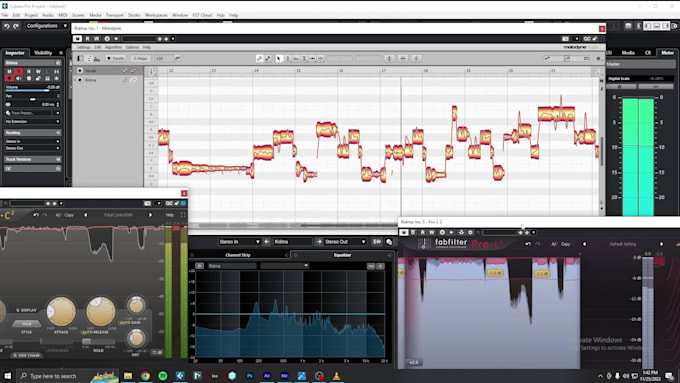Expand the Track Versions section

[33, 159]
